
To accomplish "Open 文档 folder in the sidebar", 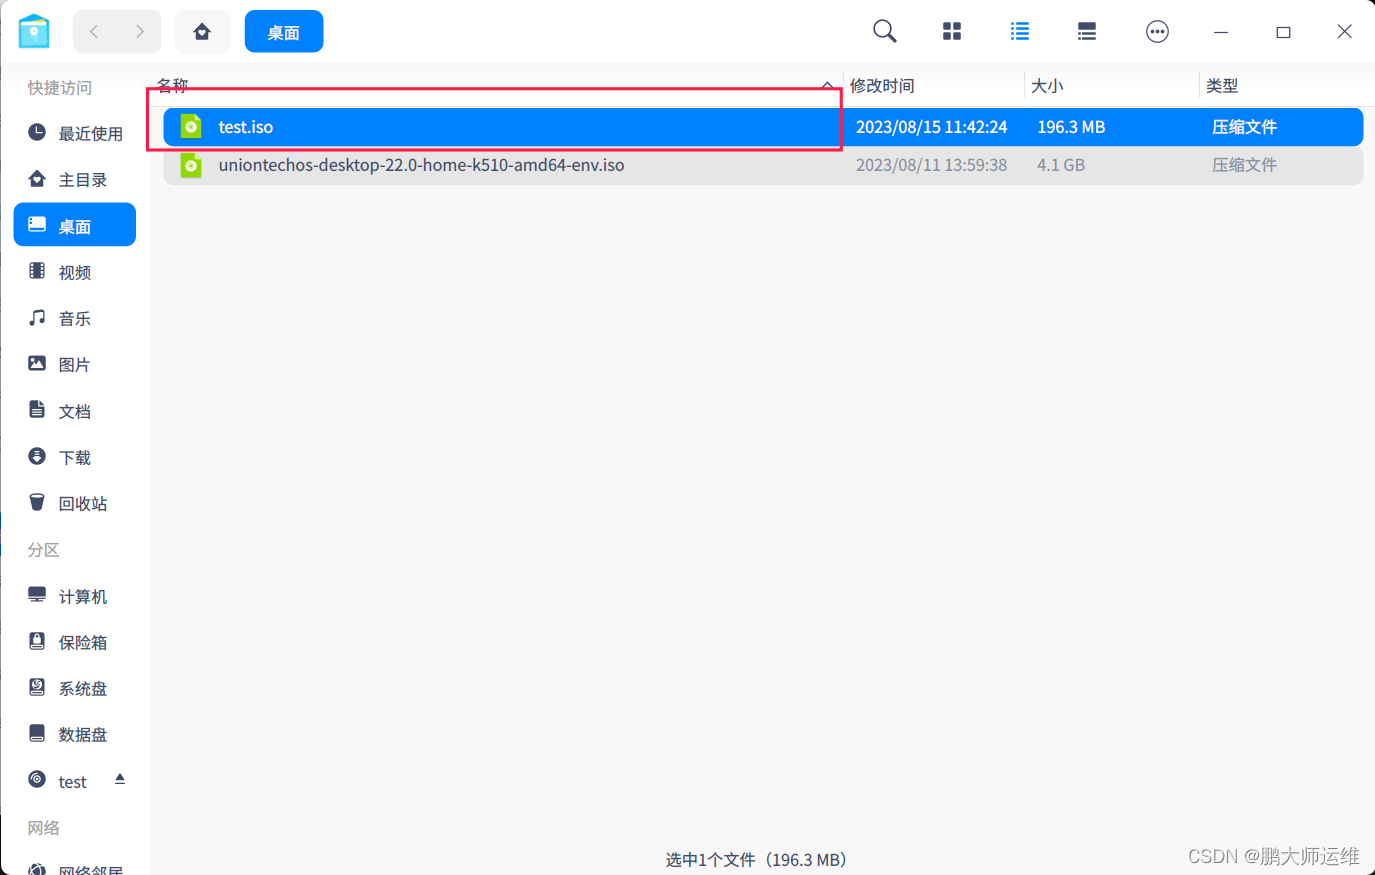I will point(75,411).
